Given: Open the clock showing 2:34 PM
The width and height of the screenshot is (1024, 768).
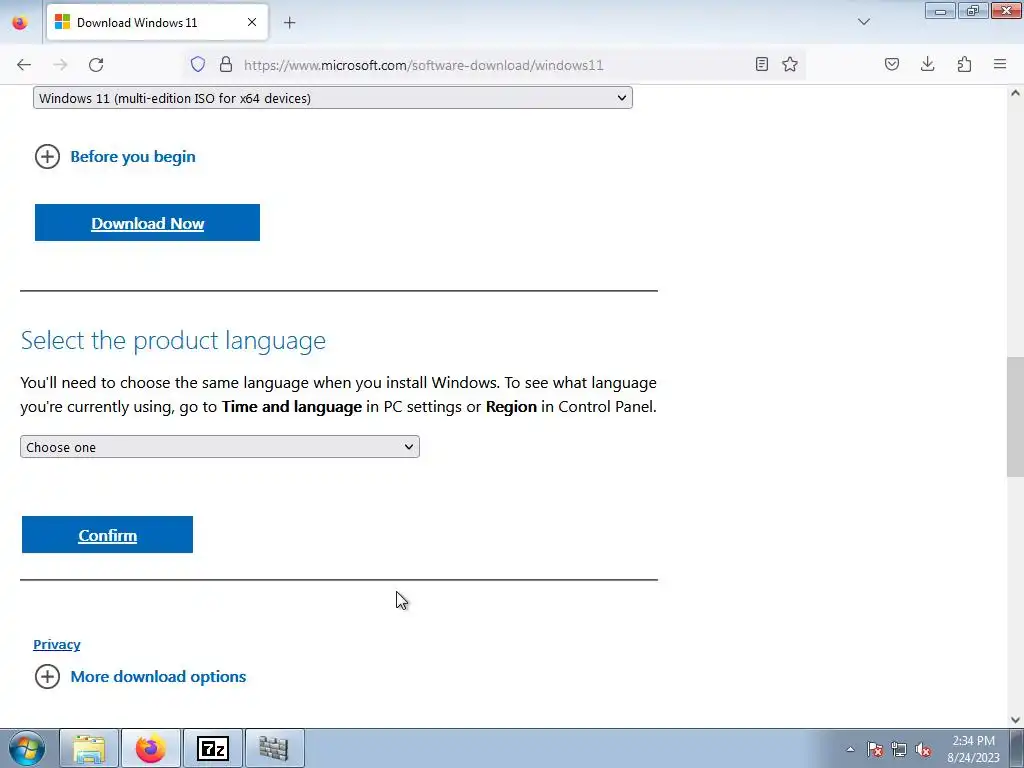Looking at the screenshot, I should click(x=973, y=749).
